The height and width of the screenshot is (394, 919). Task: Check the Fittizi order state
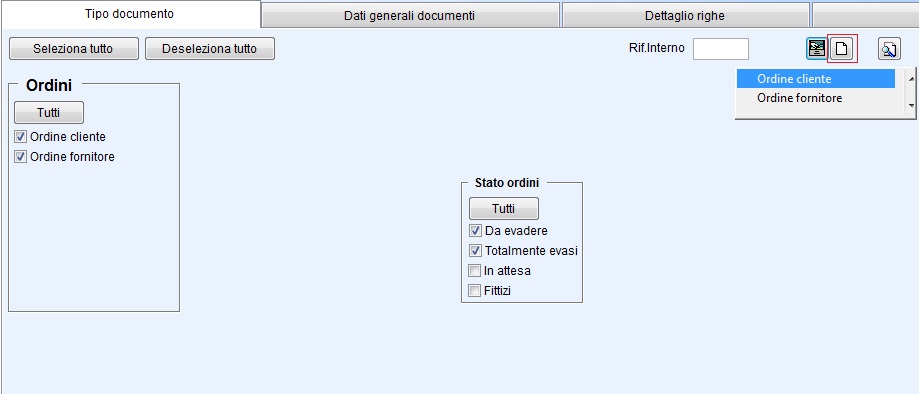click(474, 290)
